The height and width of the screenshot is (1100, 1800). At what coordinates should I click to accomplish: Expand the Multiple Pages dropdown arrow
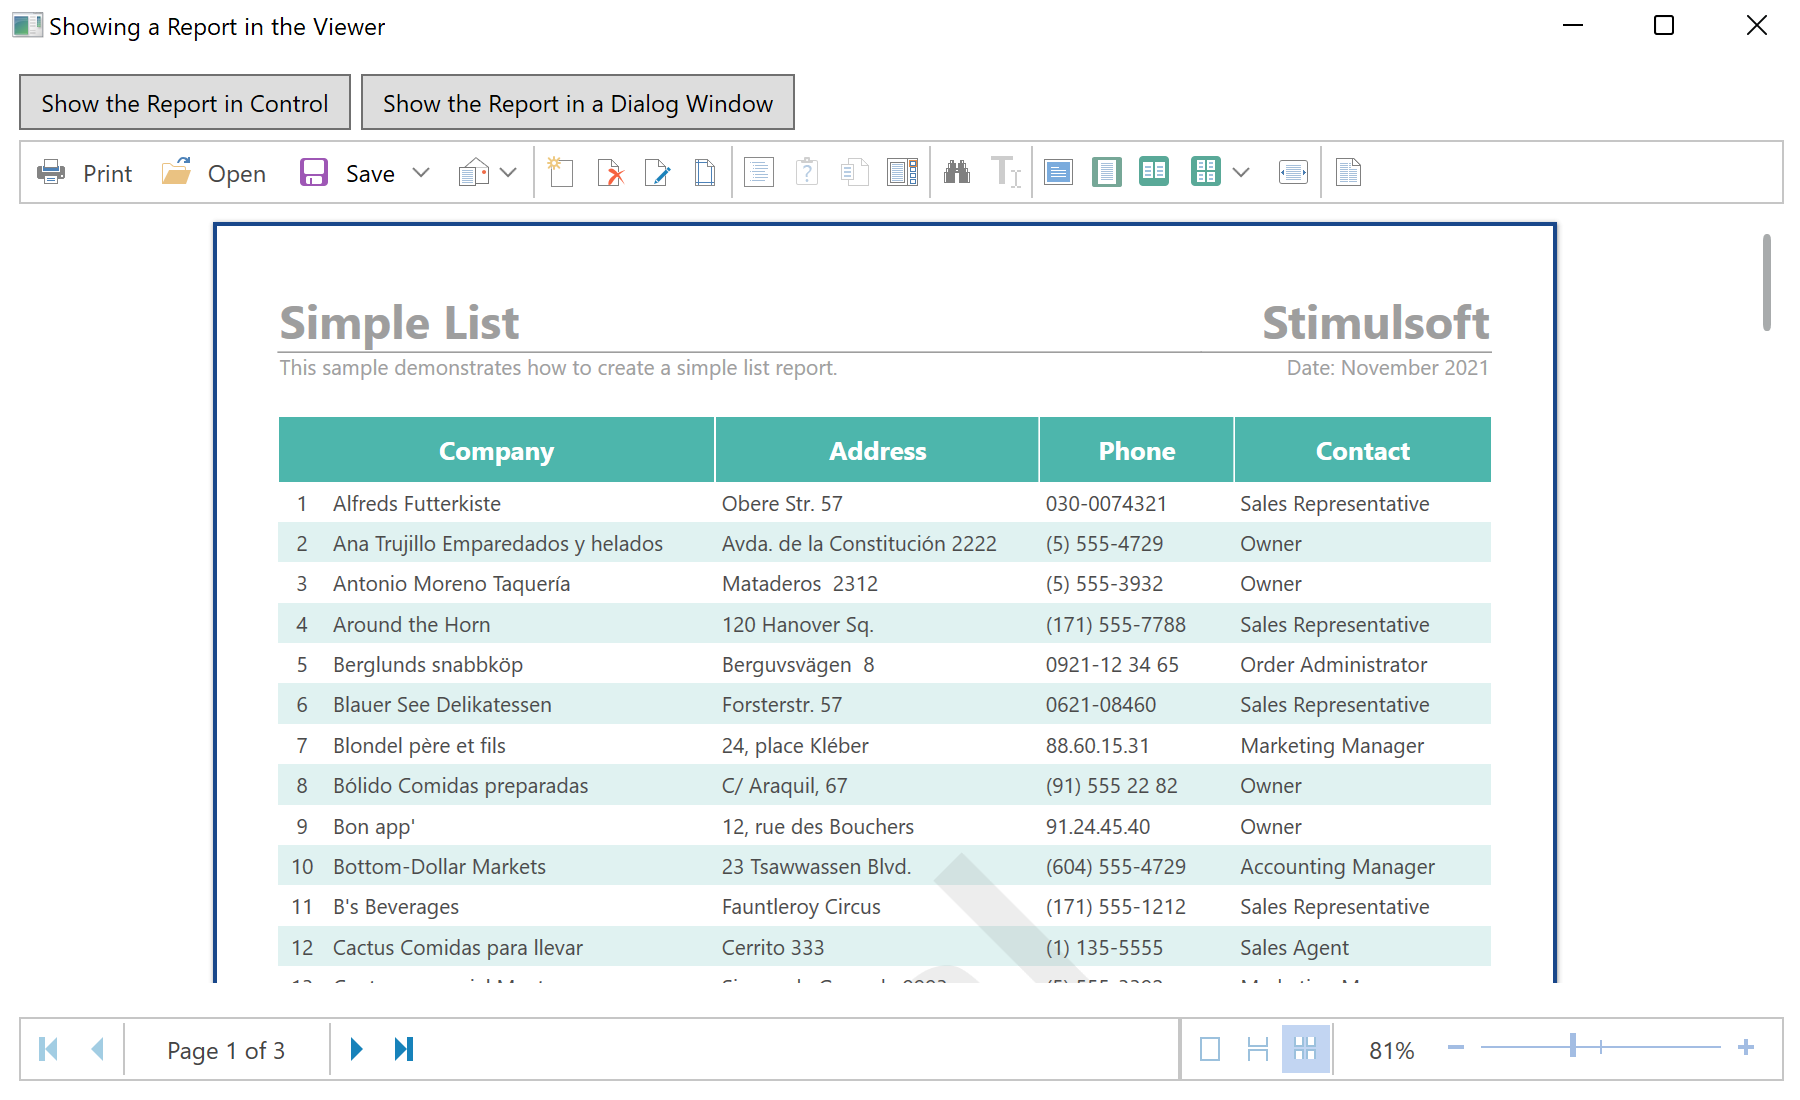(x=1241, y=173)
